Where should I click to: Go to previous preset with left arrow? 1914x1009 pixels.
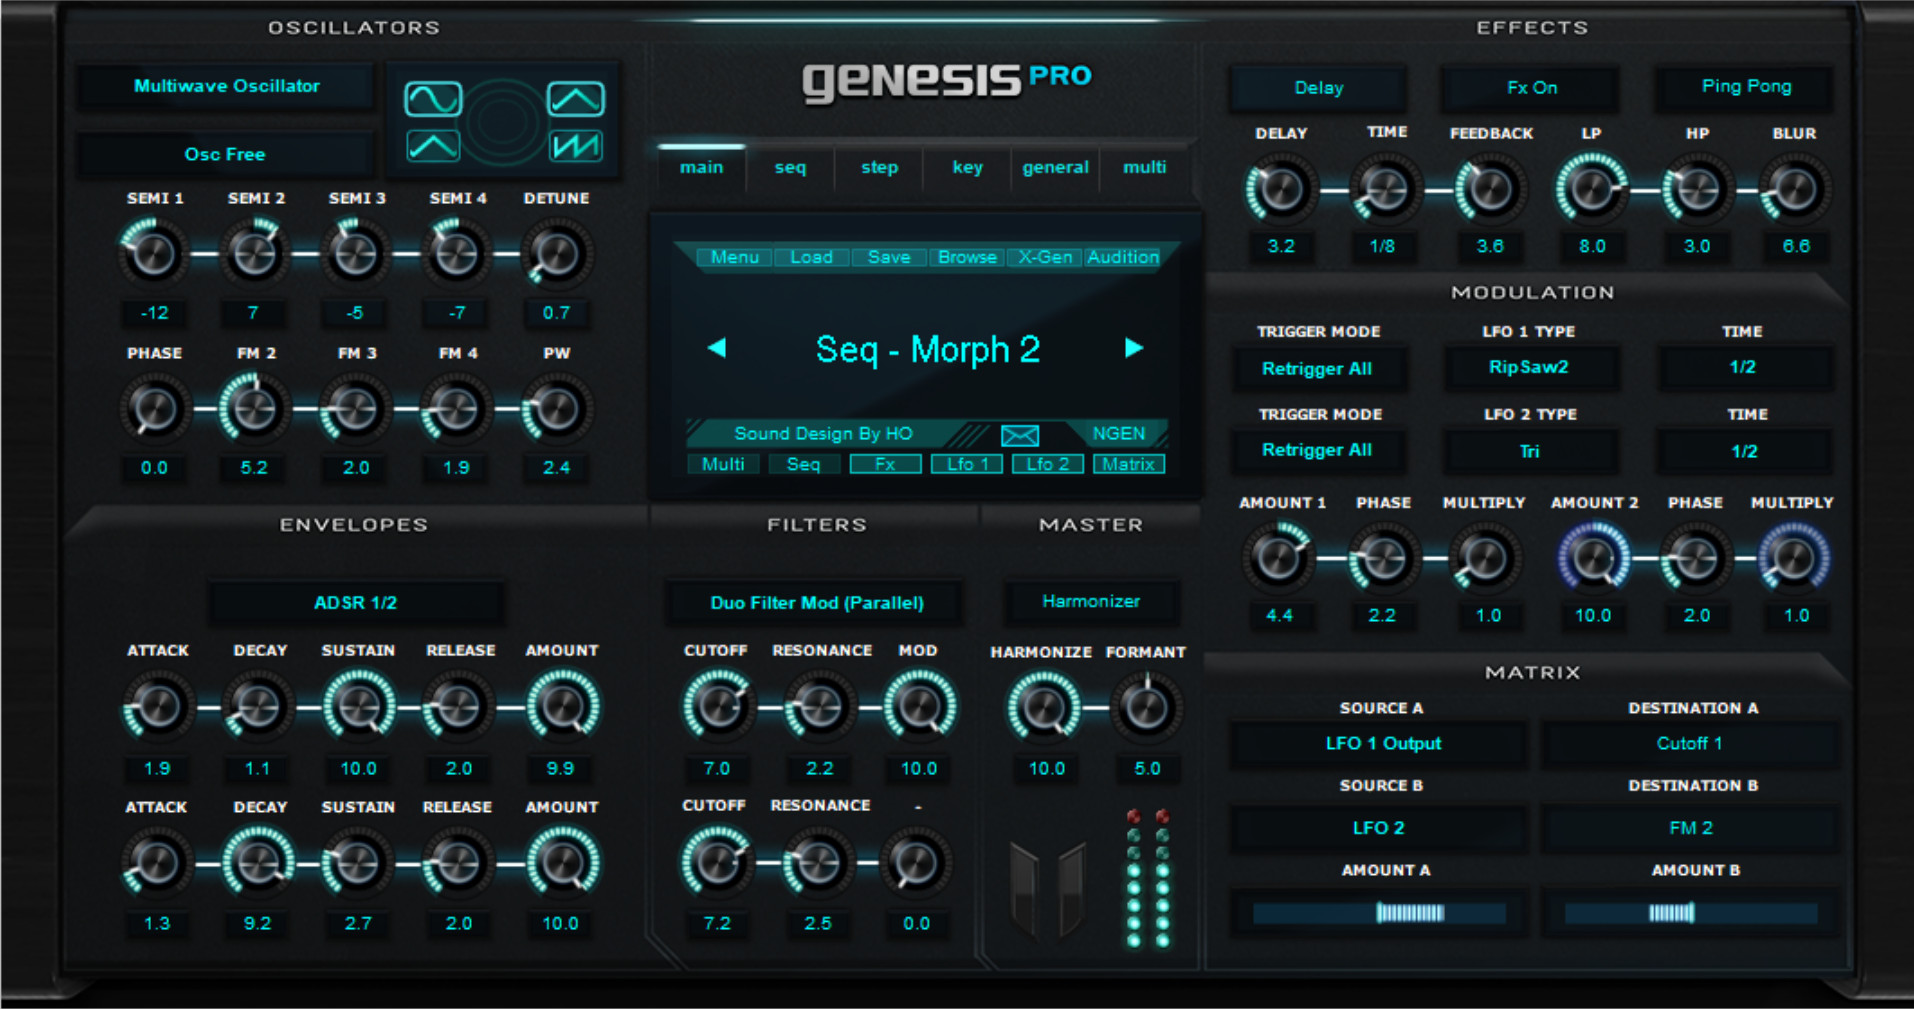(x=716, y=348)
